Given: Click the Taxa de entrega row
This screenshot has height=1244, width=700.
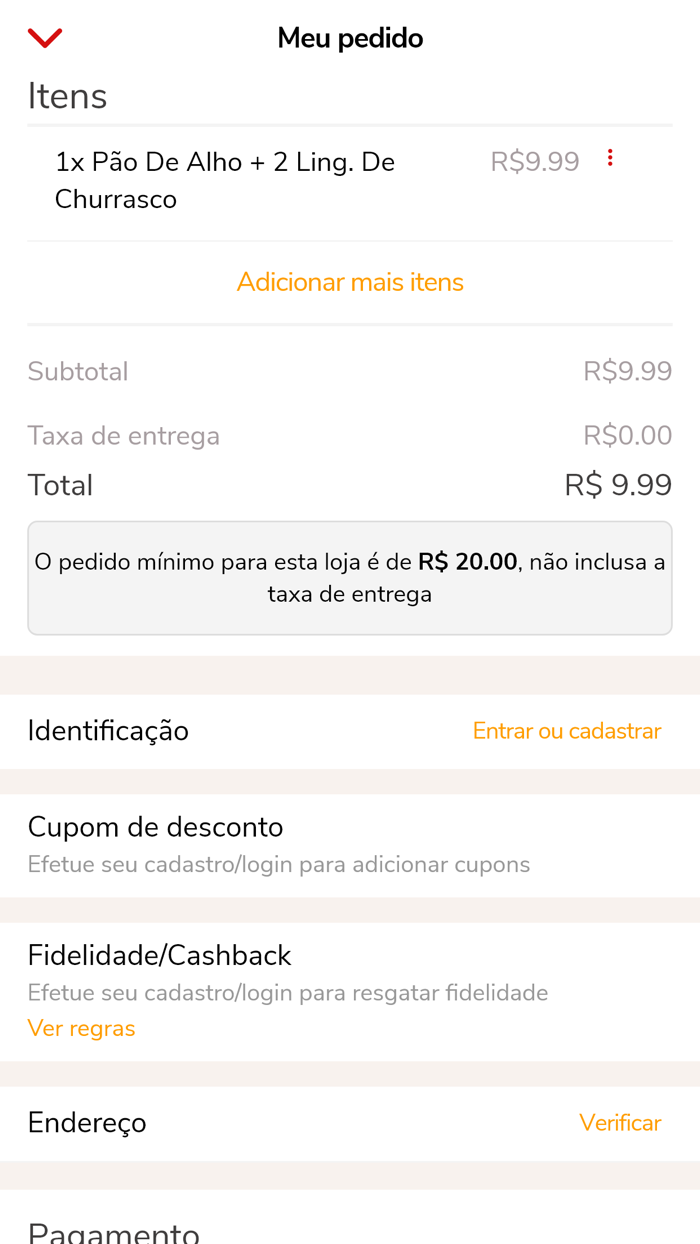Looking at the screenshot, I should pyautogui.click(x=124, y=434).
